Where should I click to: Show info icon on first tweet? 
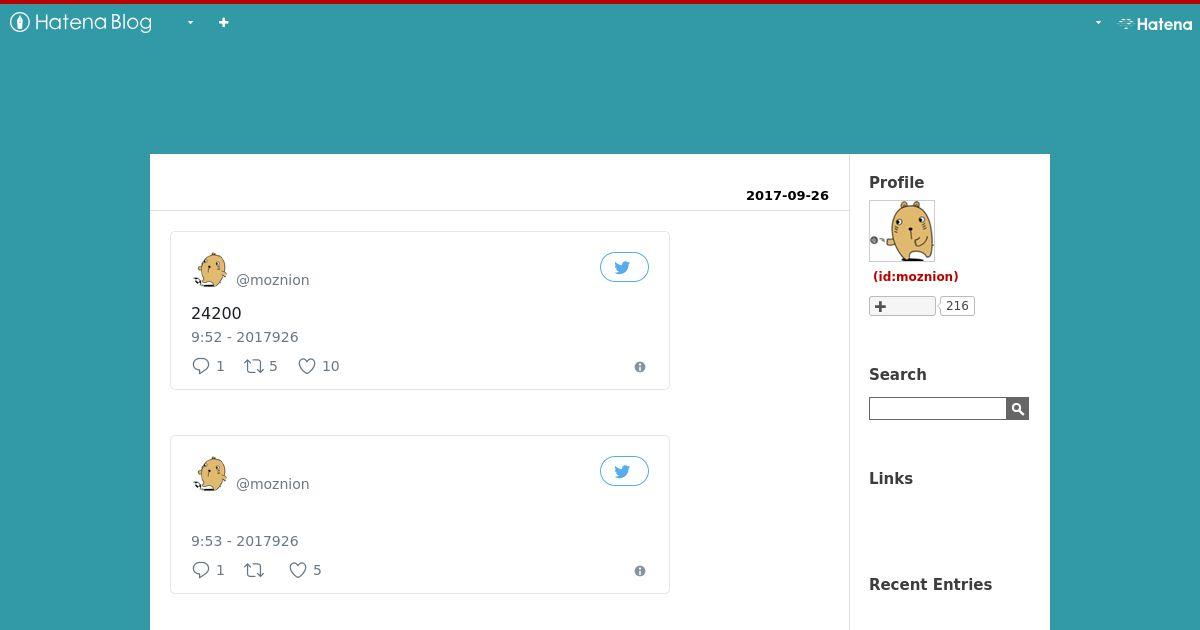[640, 367]
